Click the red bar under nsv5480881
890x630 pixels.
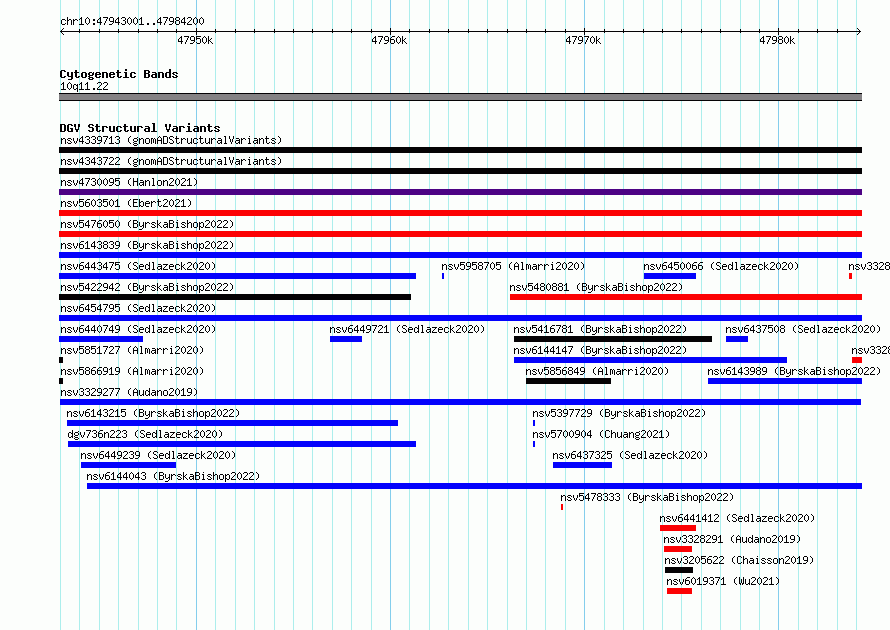click(x=686, y=297)
